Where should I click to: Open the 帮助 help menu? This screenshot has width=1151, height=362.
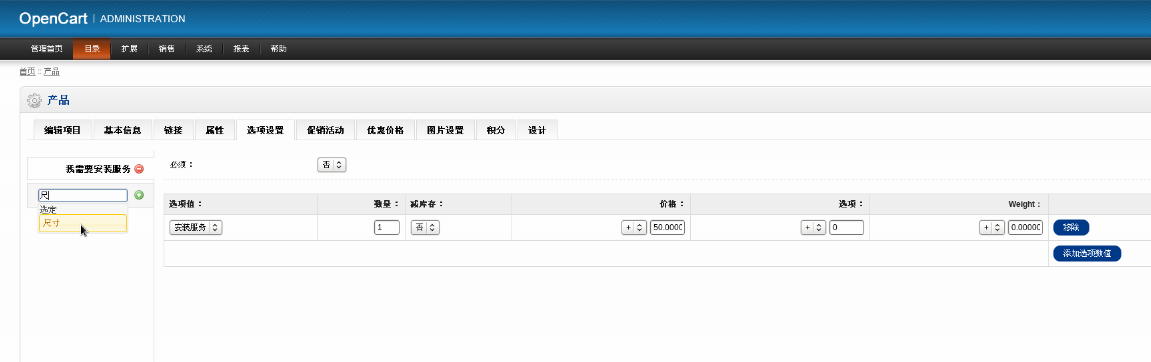click(278, 49)
